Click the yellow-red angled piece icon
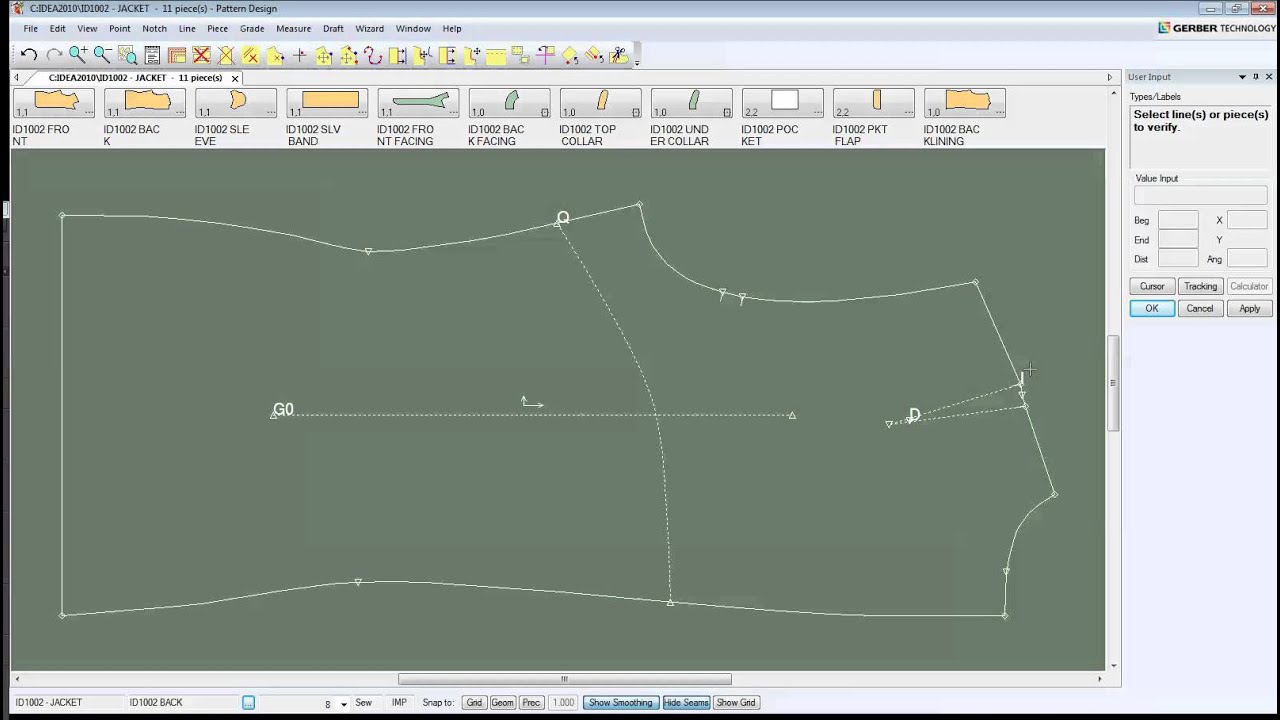1280x720 pixels. [595, 55]
